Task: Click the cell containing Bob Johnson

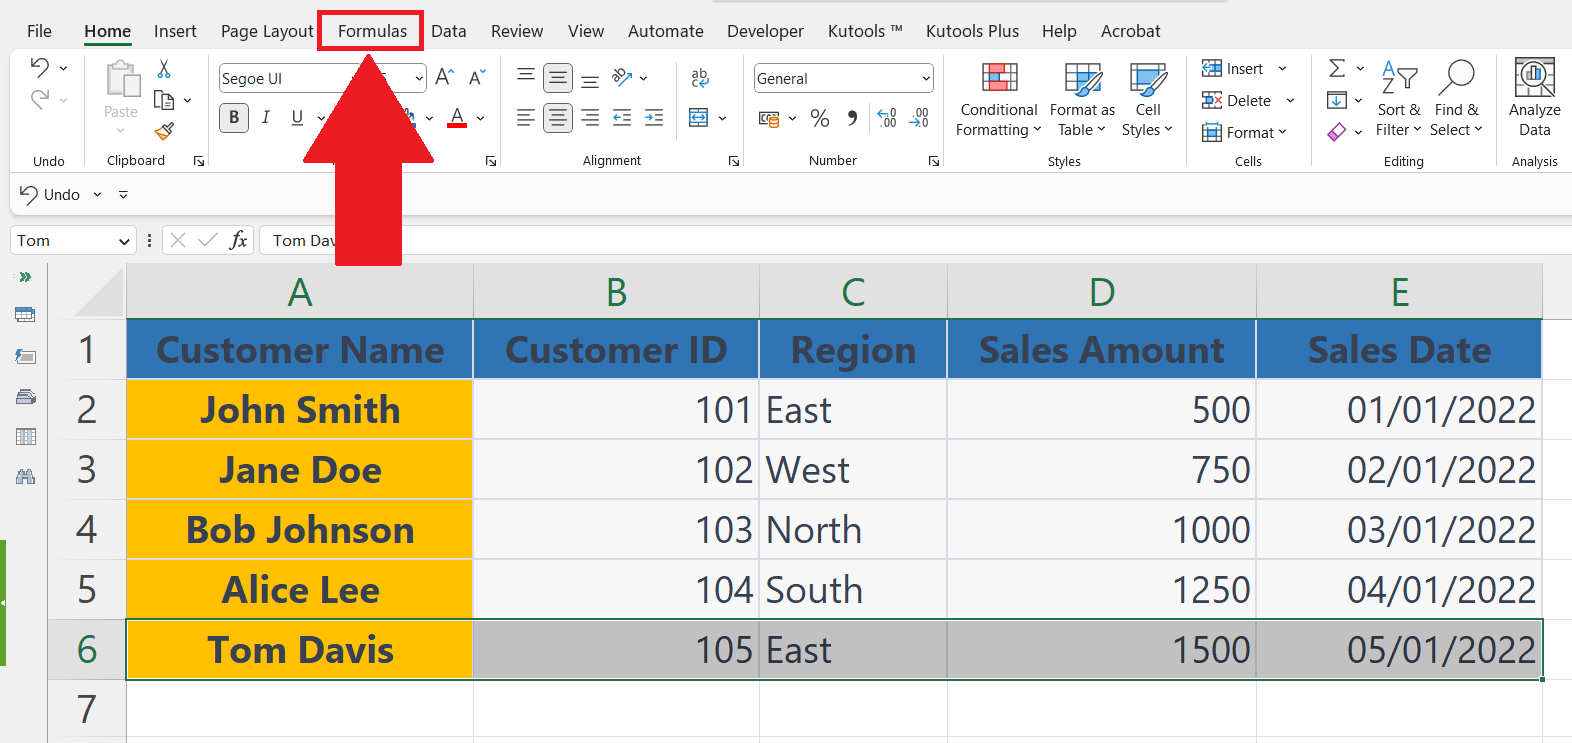Action: (300, 530)
